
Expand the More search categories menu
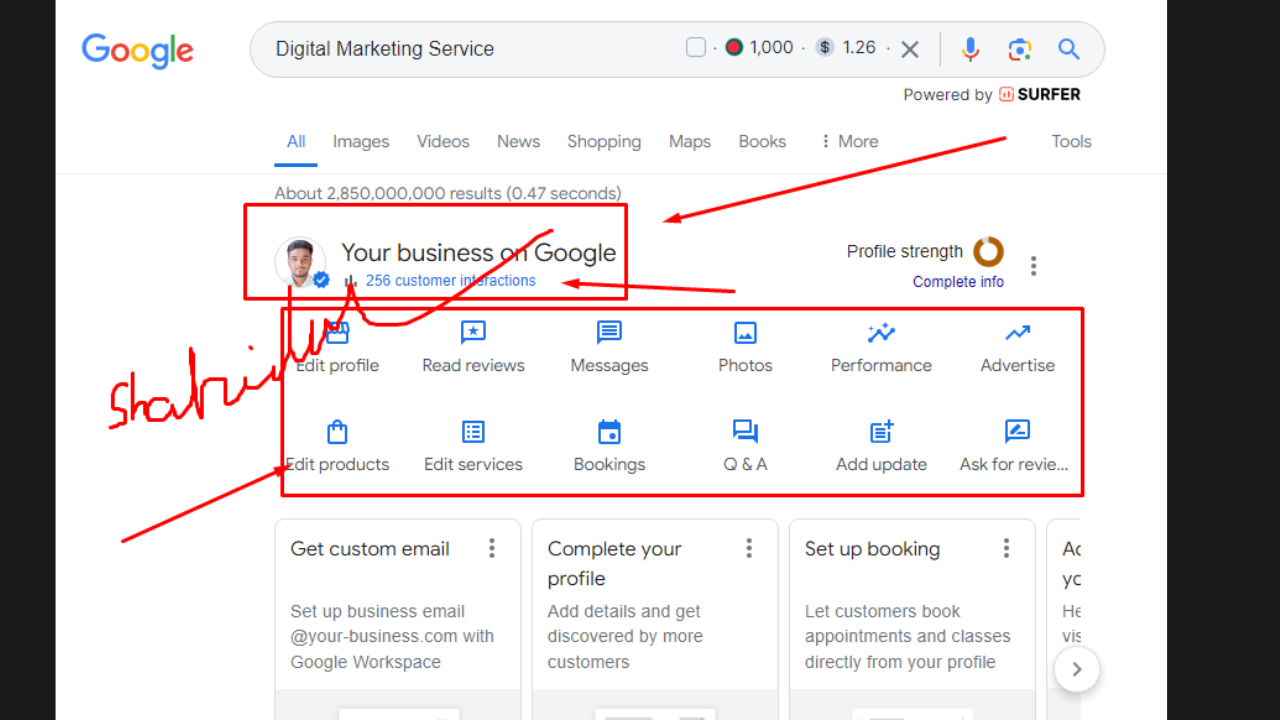[848, 141]
